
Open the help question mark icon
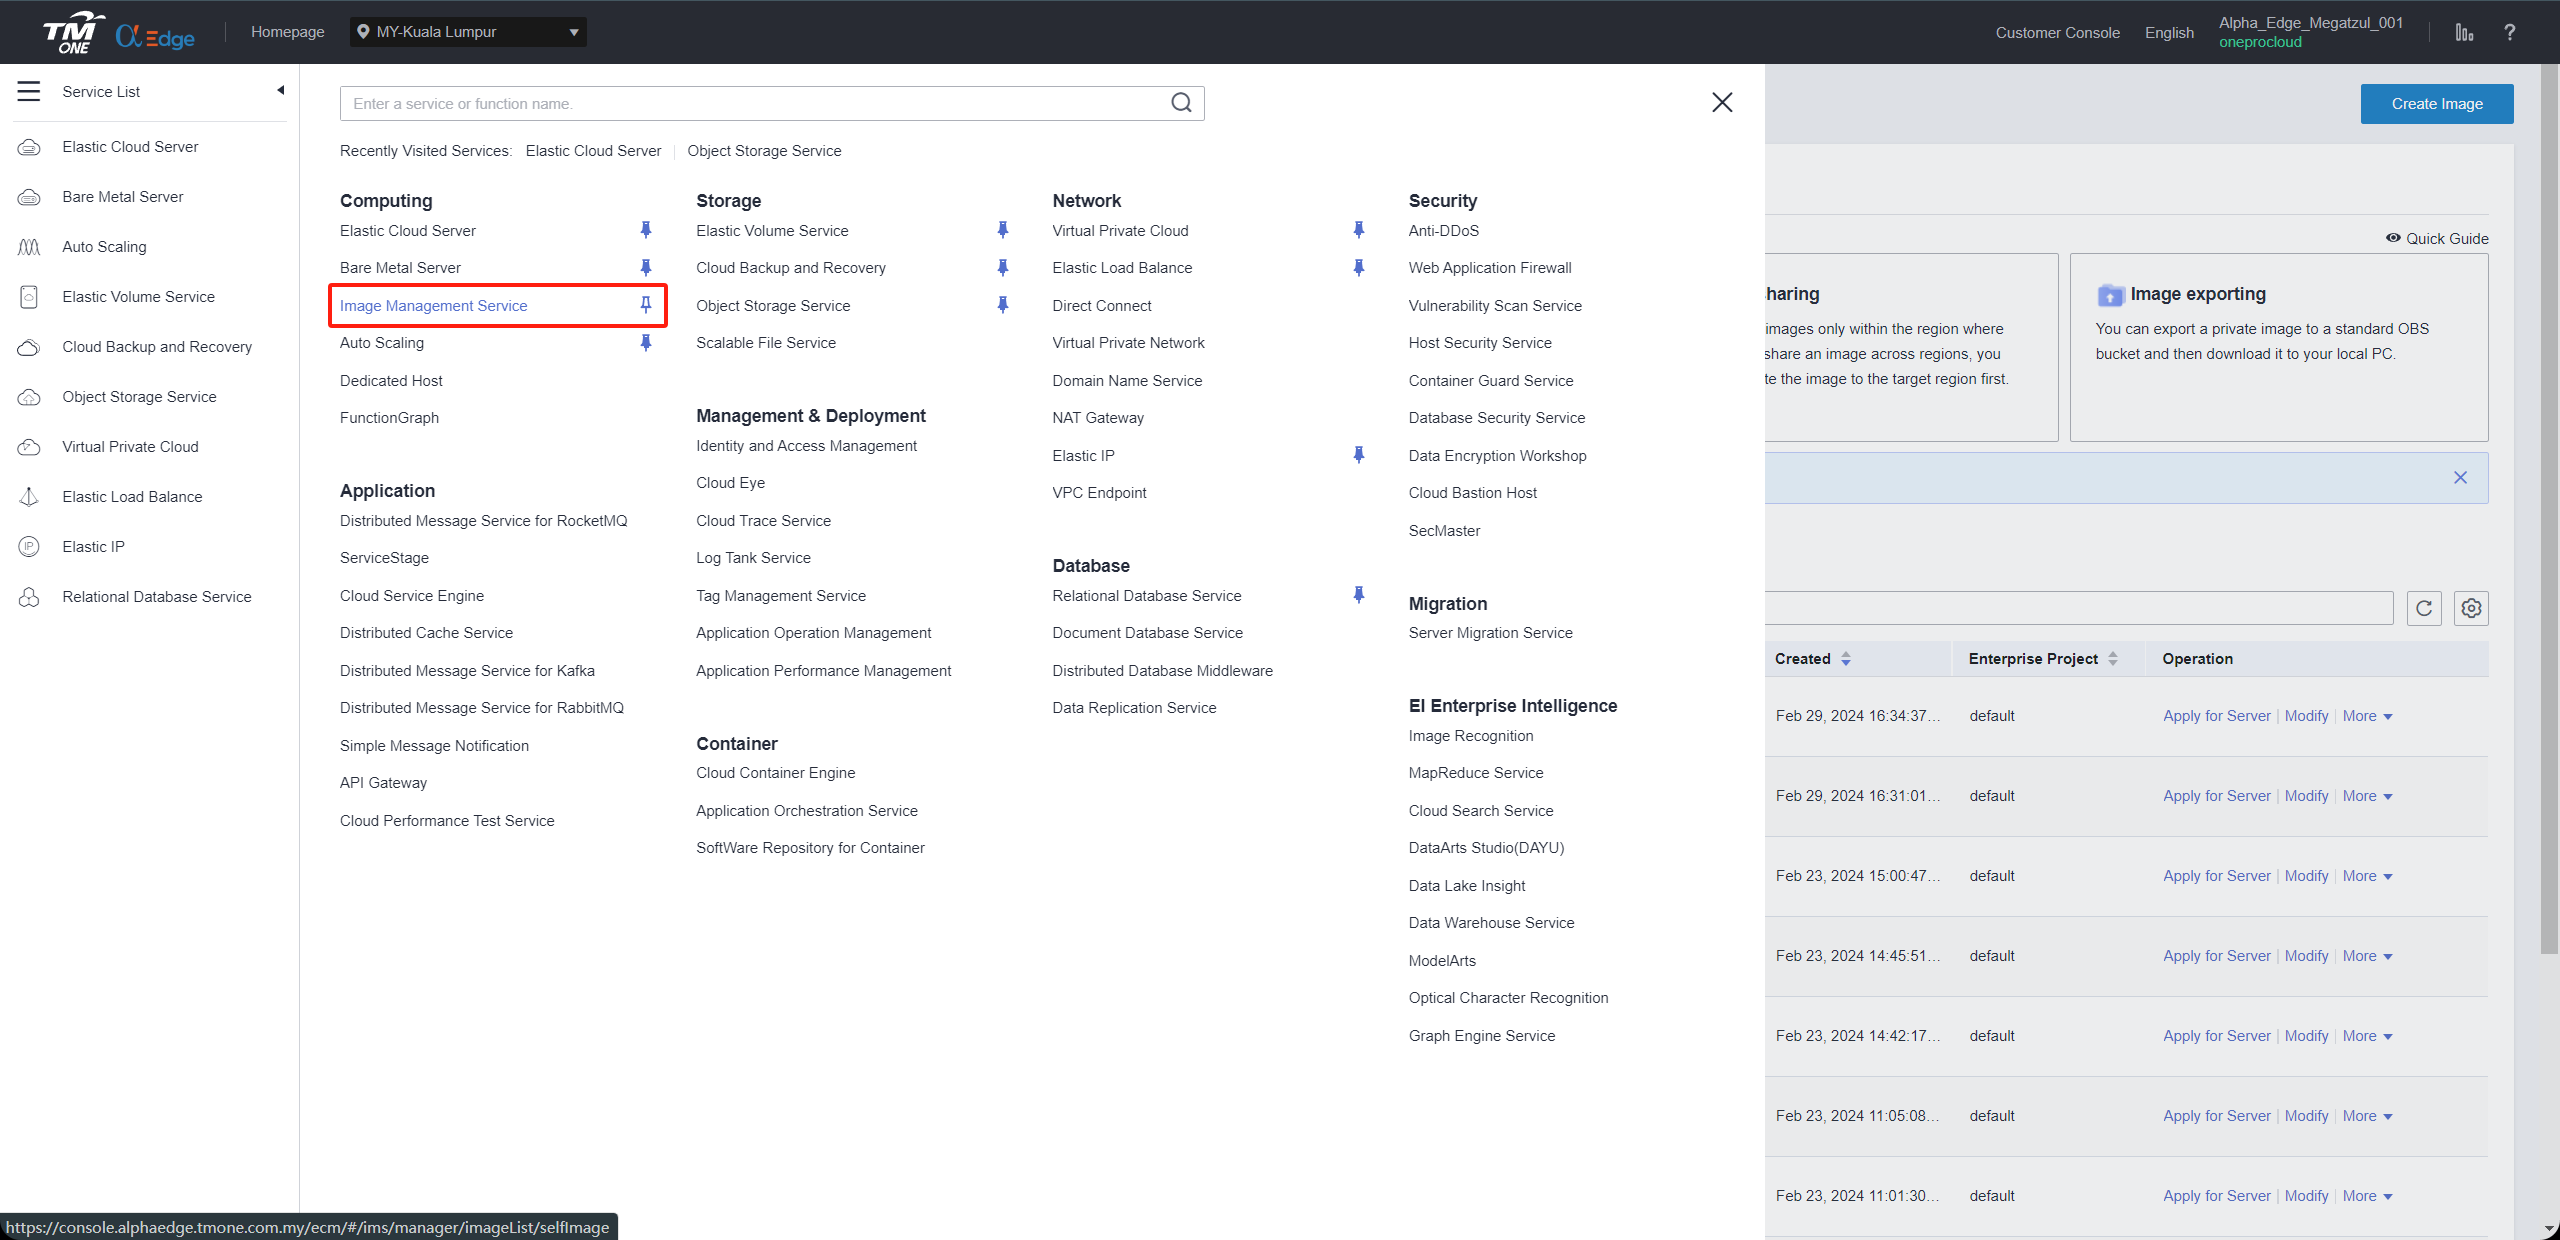[2509, 33]
